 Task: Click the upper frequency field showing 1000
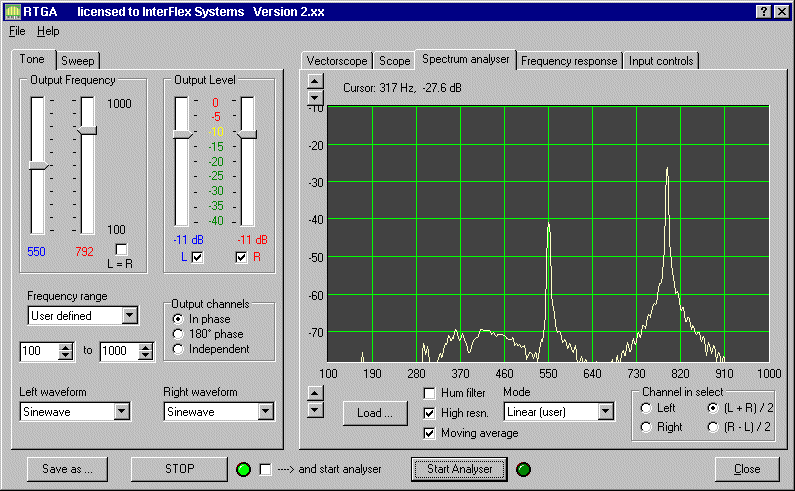[119, 351]
